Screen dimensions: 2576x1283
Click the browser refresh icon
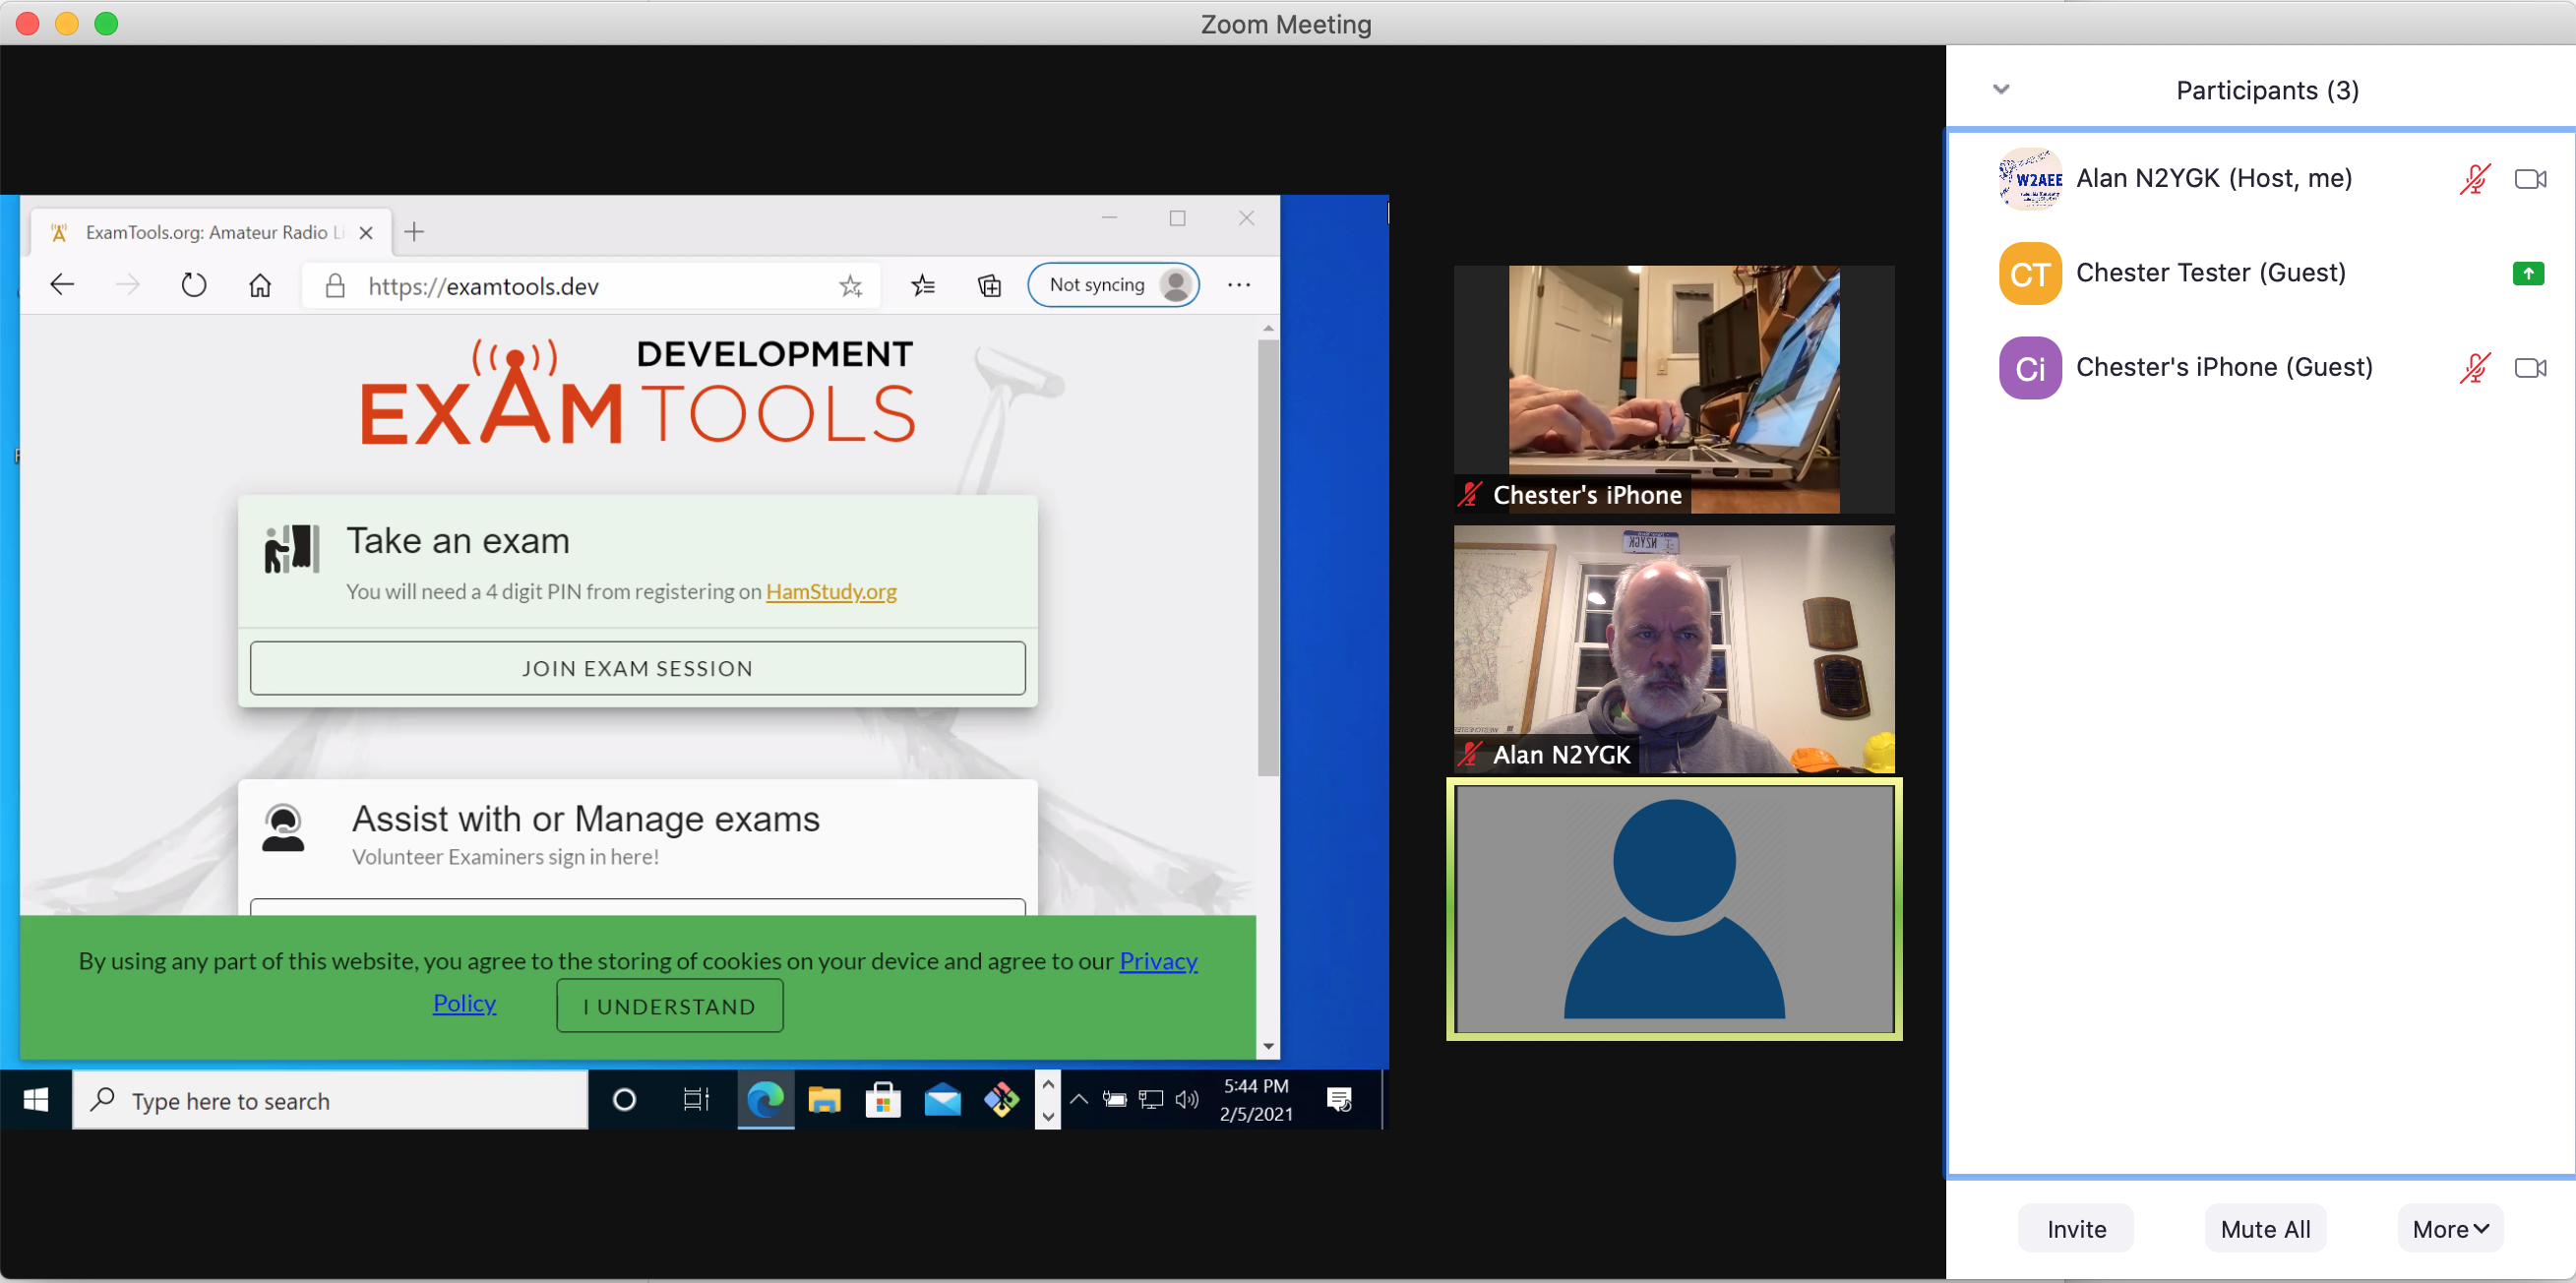194,286
